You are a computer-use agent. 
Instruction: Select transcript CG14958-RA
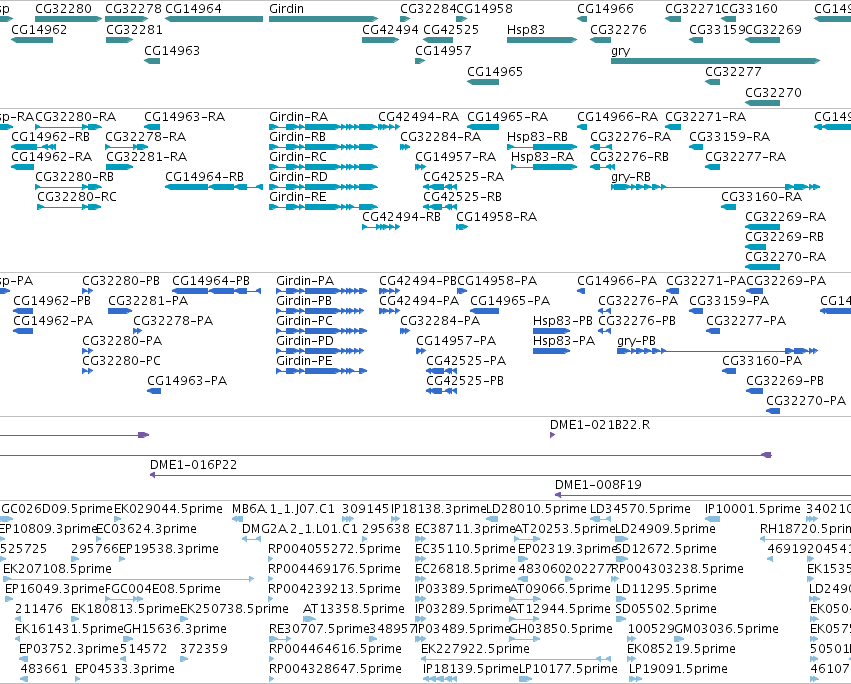(497, 217)
